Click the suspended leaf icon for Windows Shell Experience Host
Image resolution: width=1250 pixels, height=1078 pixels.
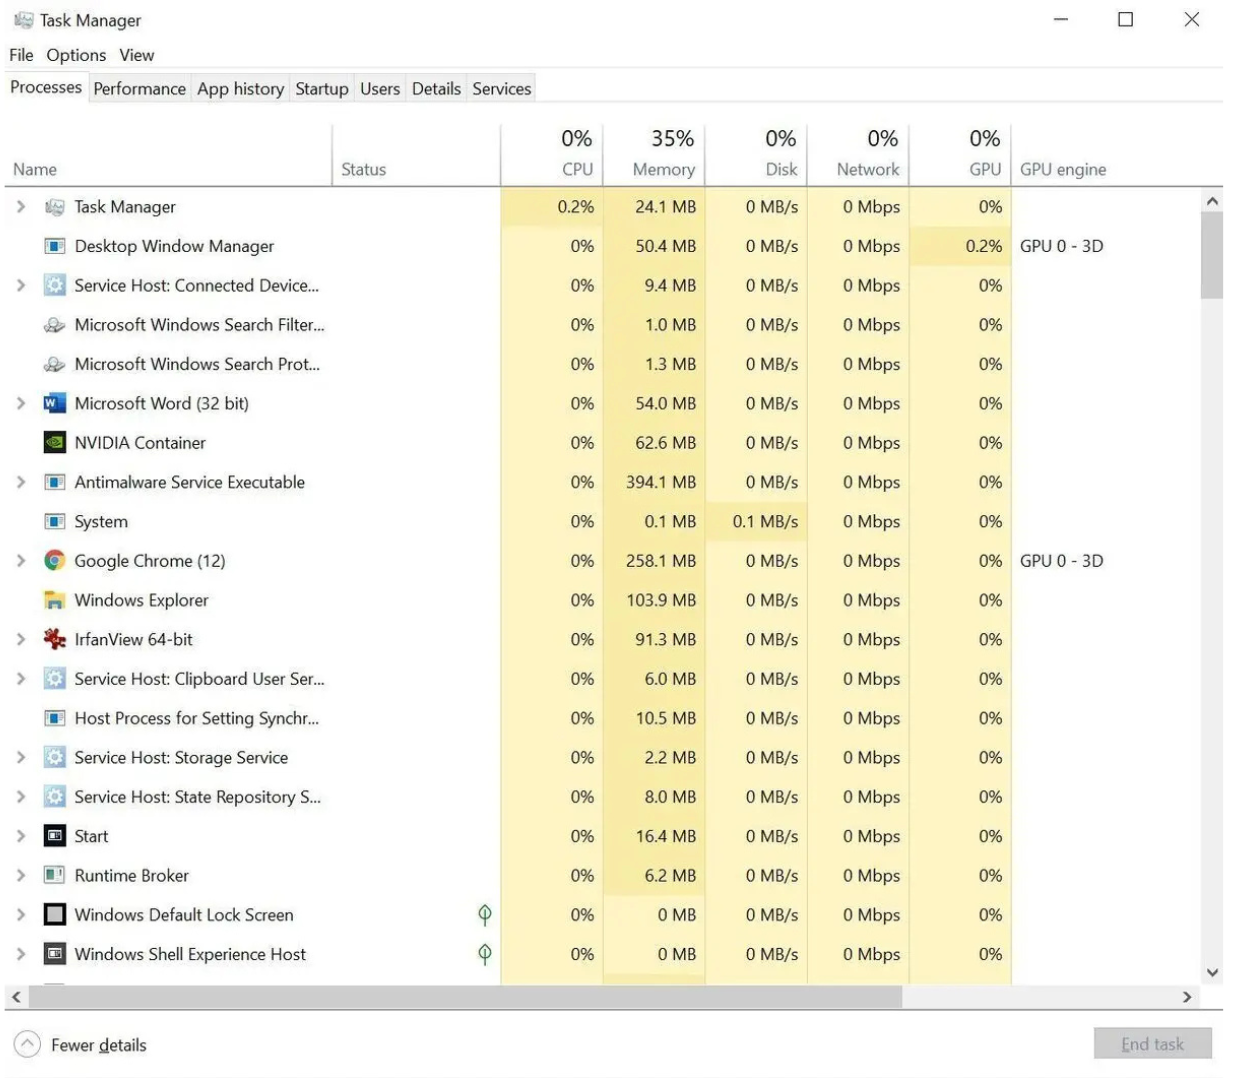(485, 954)
